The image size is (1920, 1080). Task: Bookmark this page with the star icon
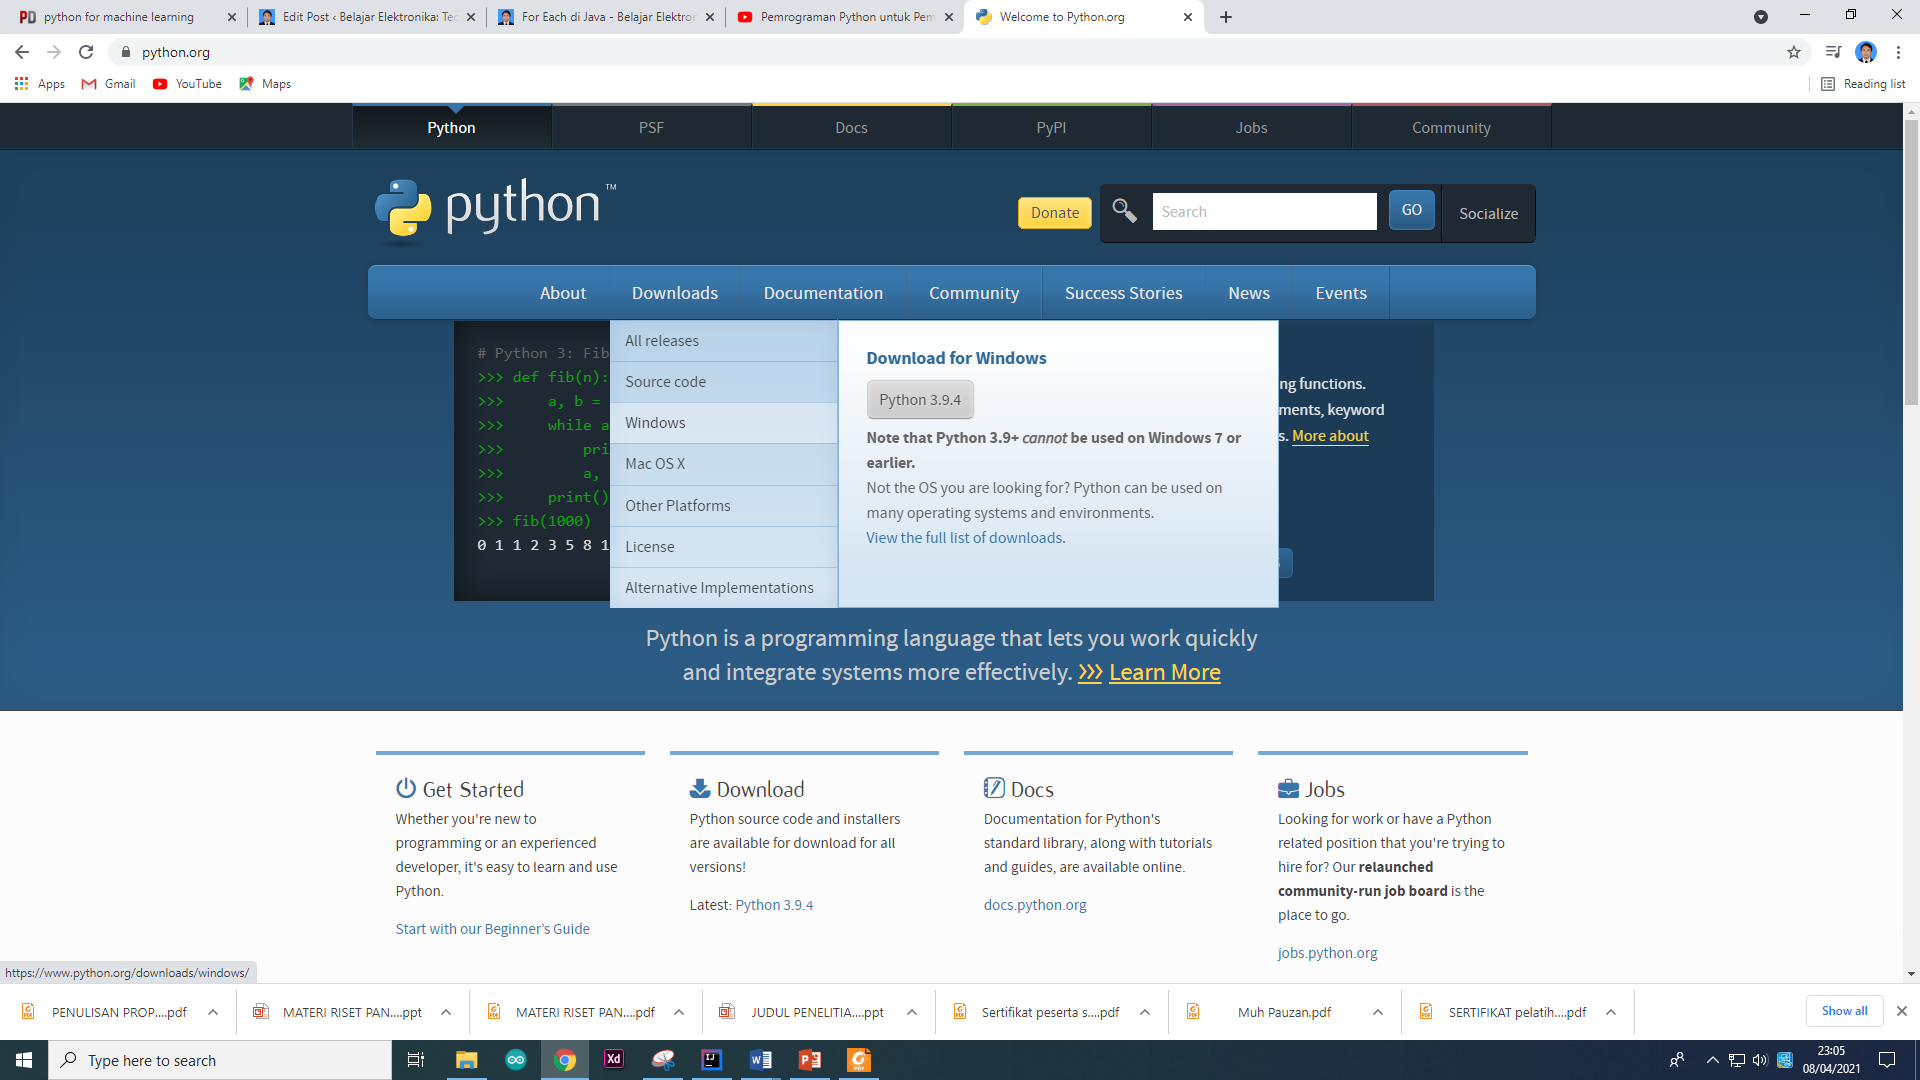coord(1794,52)
